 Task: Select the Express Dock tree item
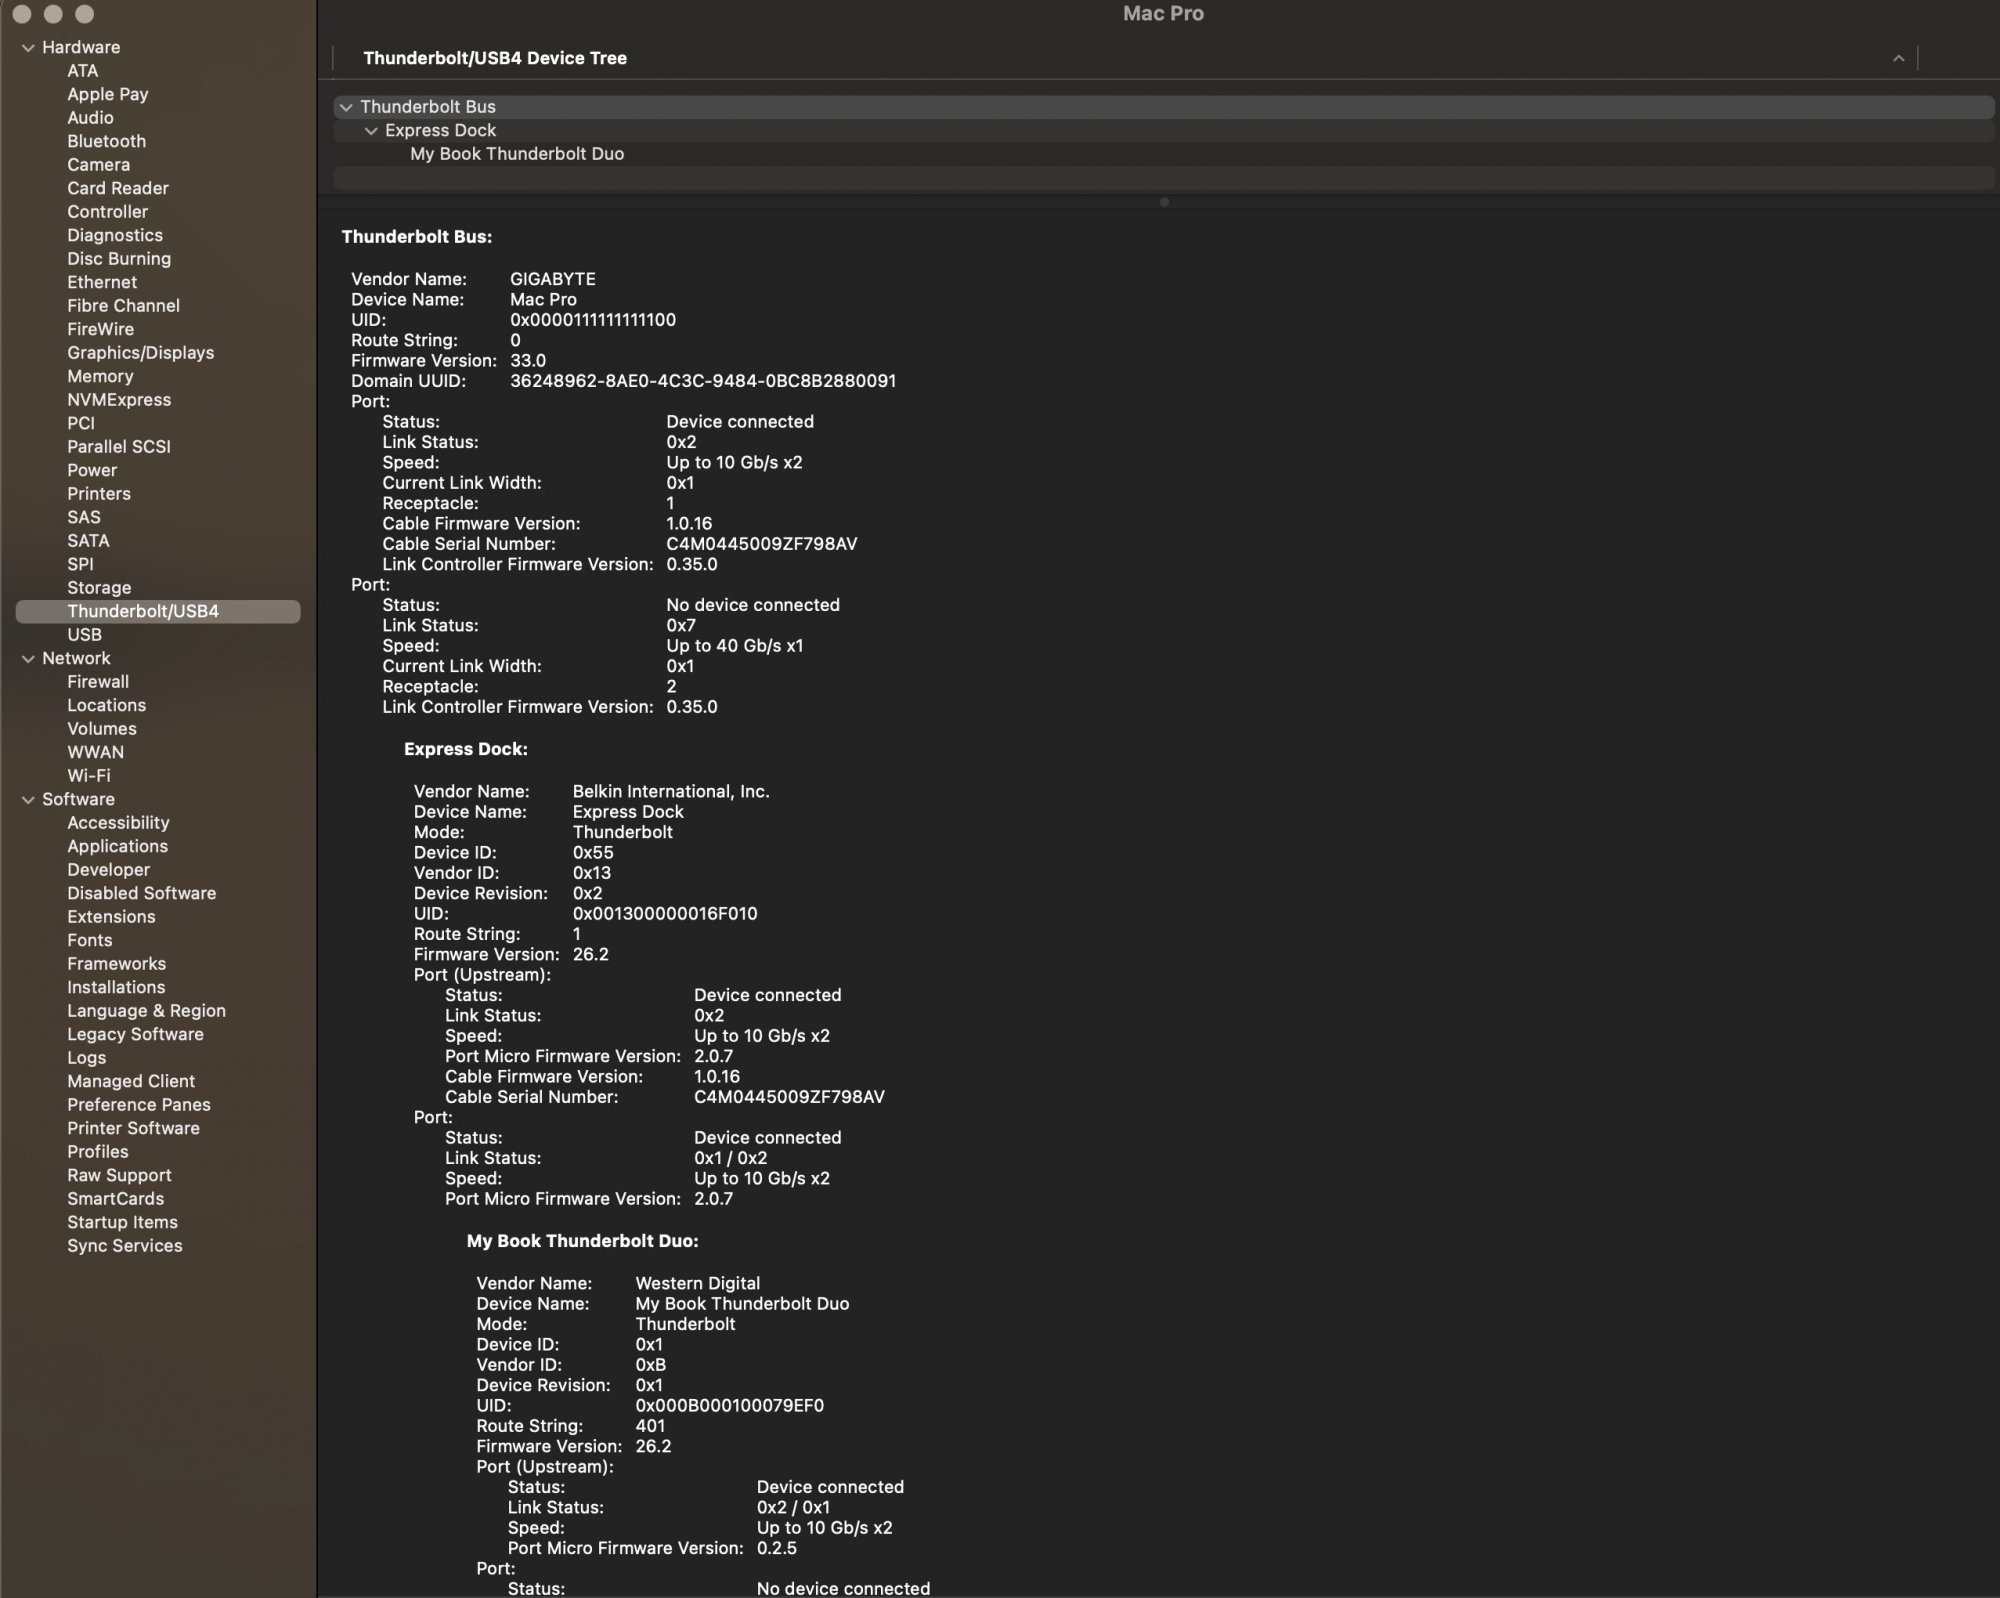click(440, 131)
